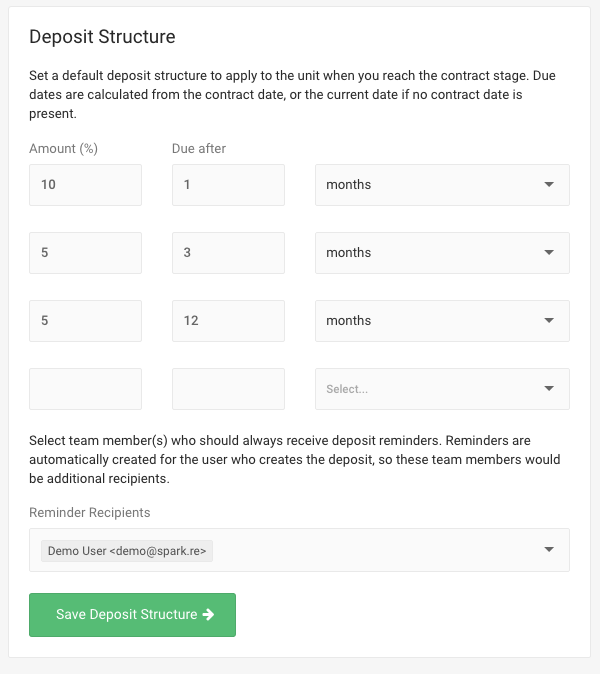This screenshot has width=600, height=674.
Task: Click the first row Amount field showing 10
Action: coord(85,185)
